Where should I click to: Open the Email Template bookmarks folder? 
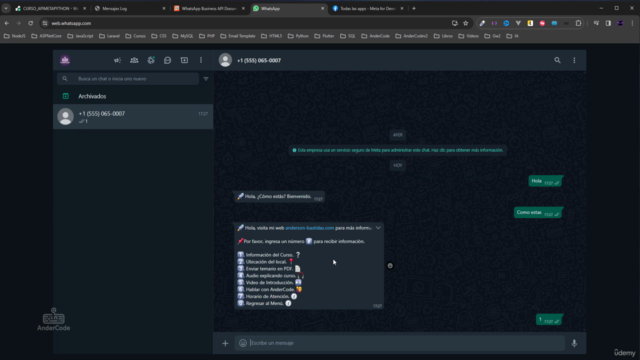tap(238, 36)
